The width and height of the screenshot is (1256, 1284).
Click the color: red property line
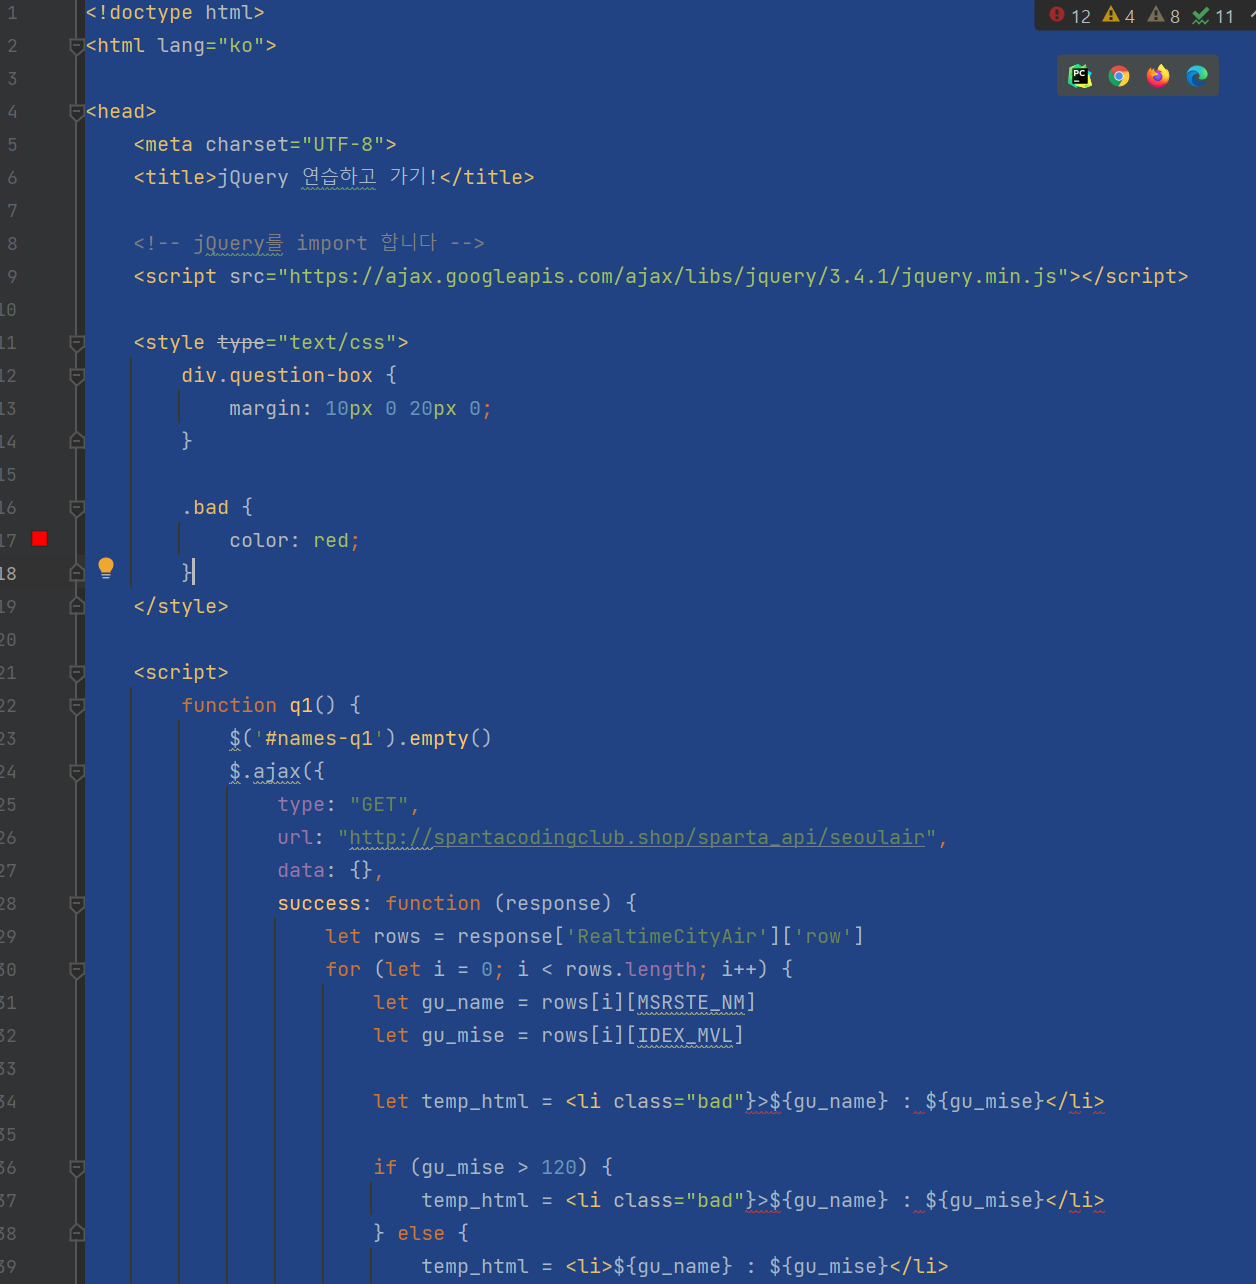295,541
